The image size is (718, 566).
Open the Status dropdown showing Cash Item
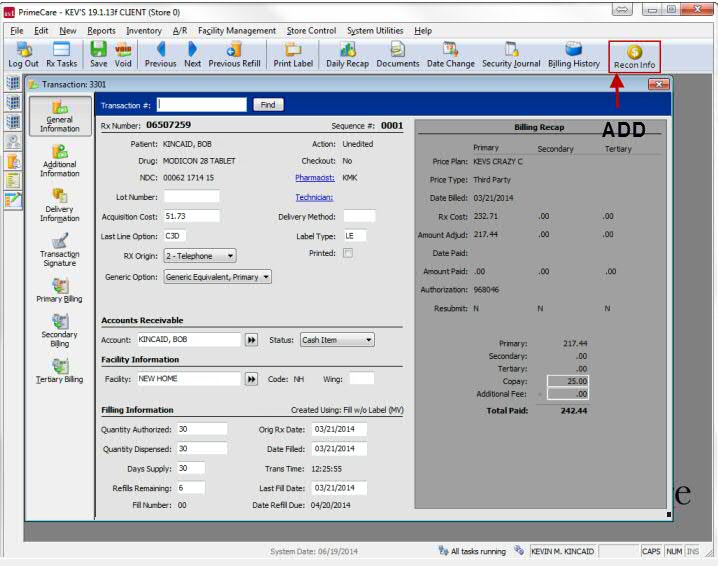click(337, 340)
